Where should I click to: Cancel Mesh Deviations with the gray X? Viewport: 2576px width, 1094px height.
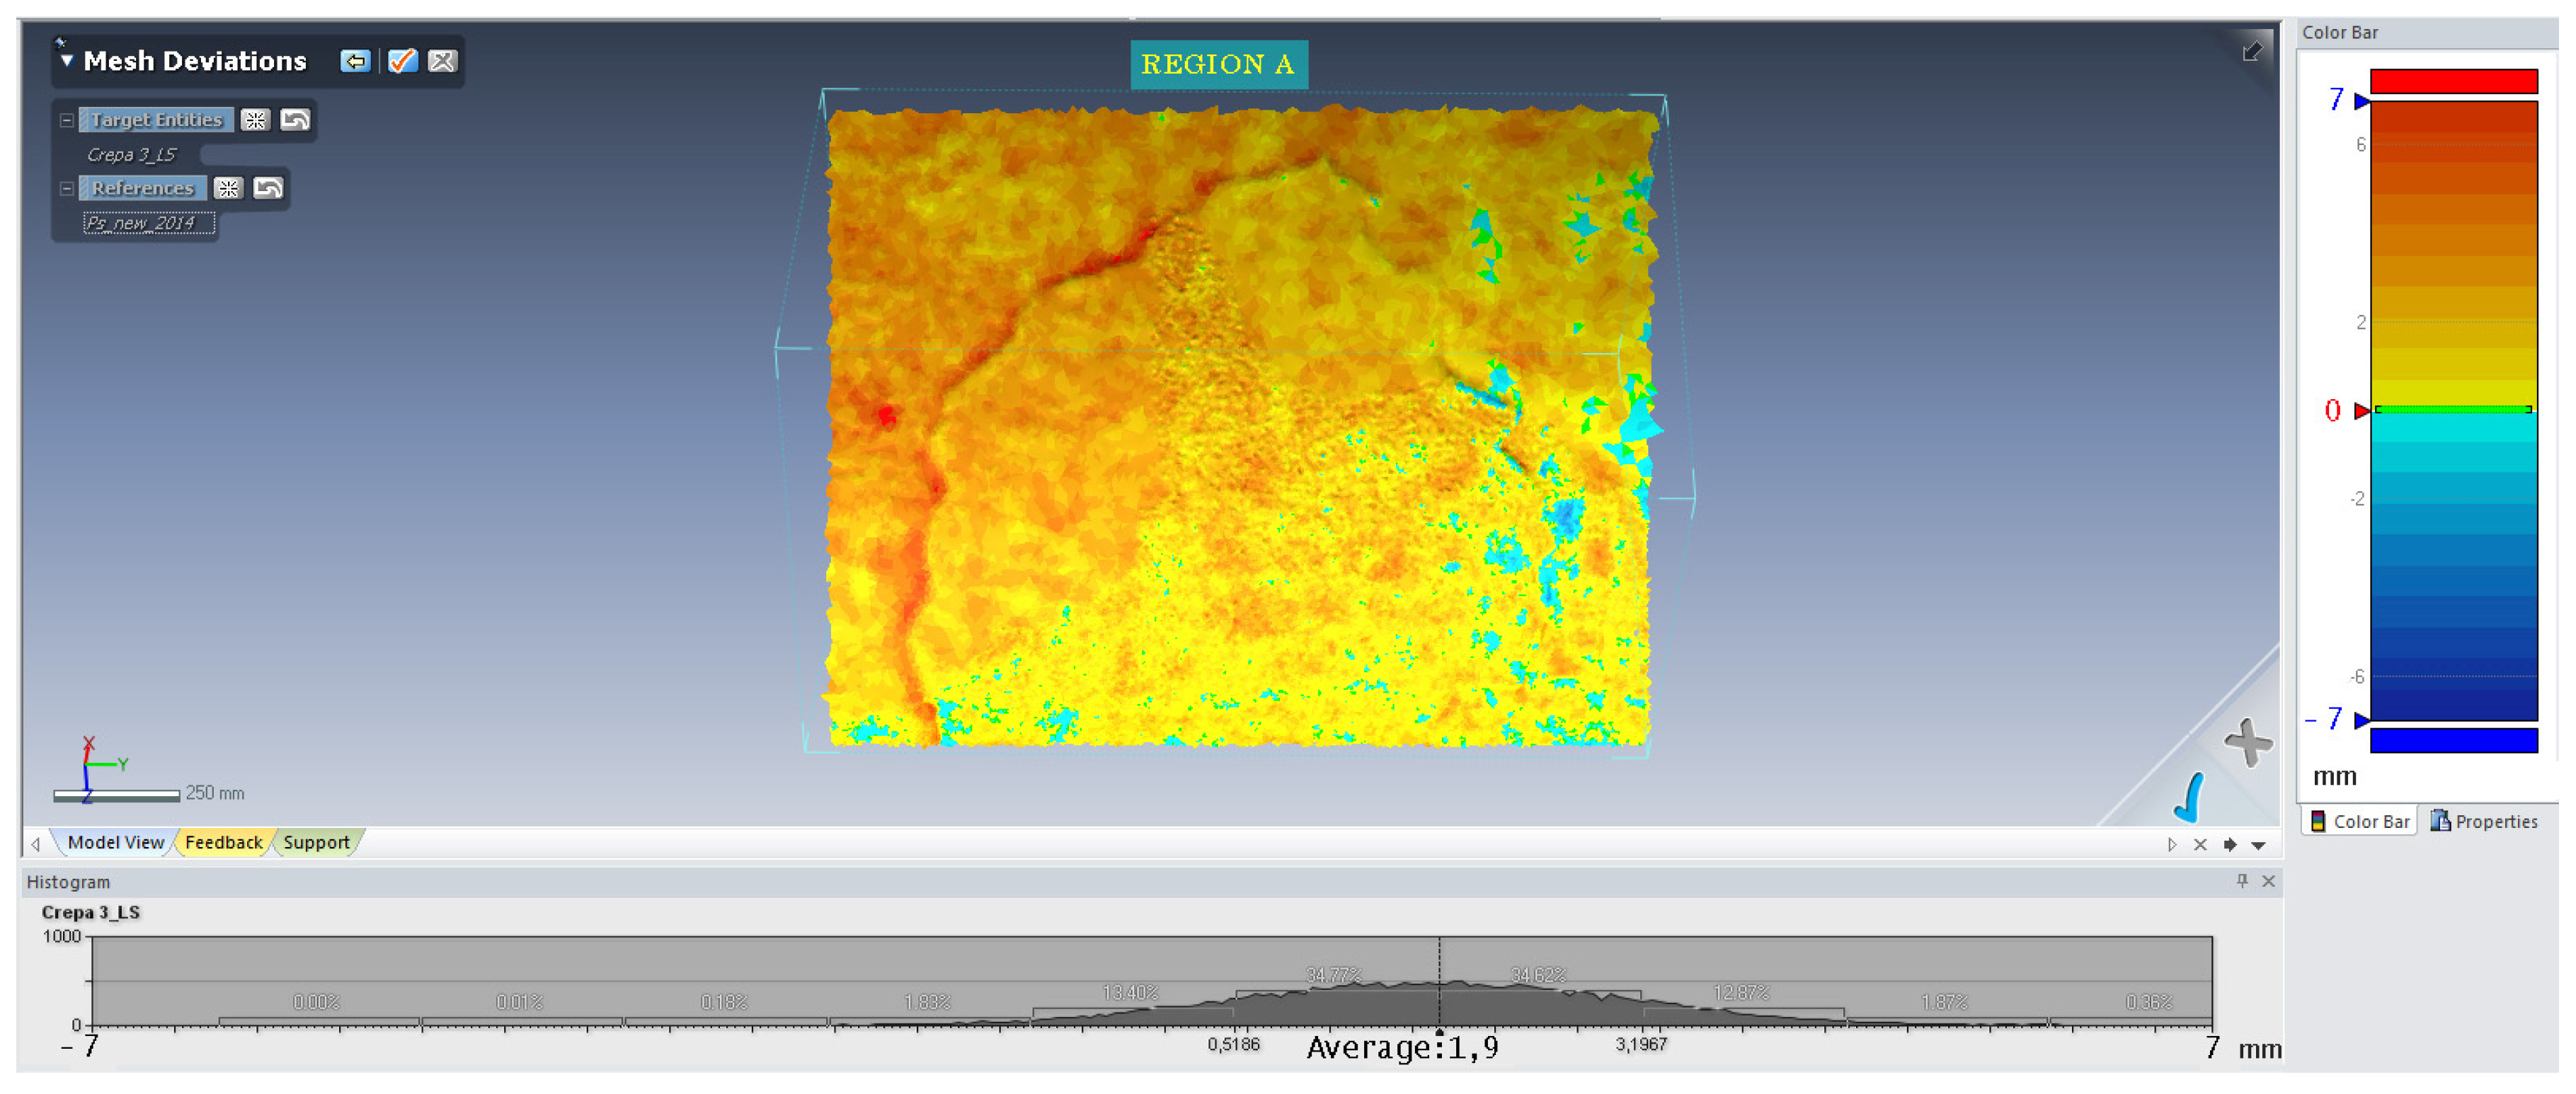443,62
